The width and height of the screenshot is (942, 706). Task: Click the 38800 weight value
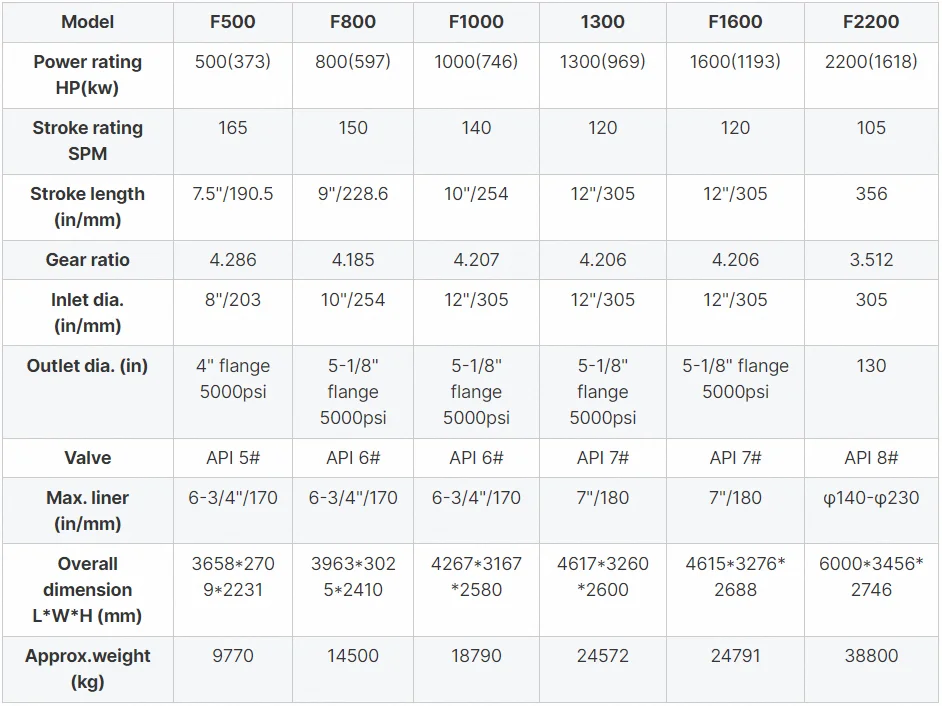(x=871, y=656)
